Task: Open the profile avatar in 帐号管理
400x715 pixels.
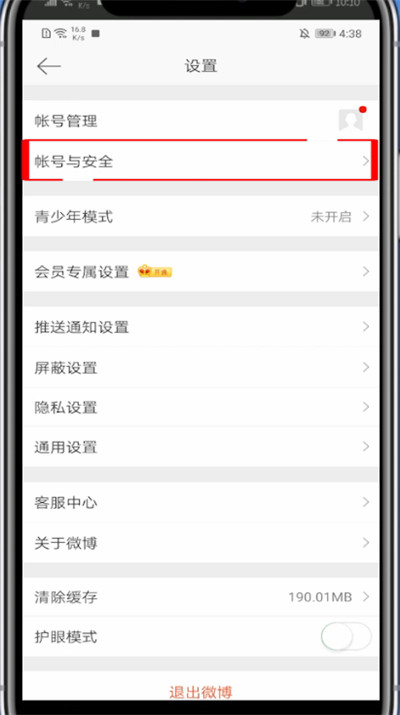Action: point(351,121)
